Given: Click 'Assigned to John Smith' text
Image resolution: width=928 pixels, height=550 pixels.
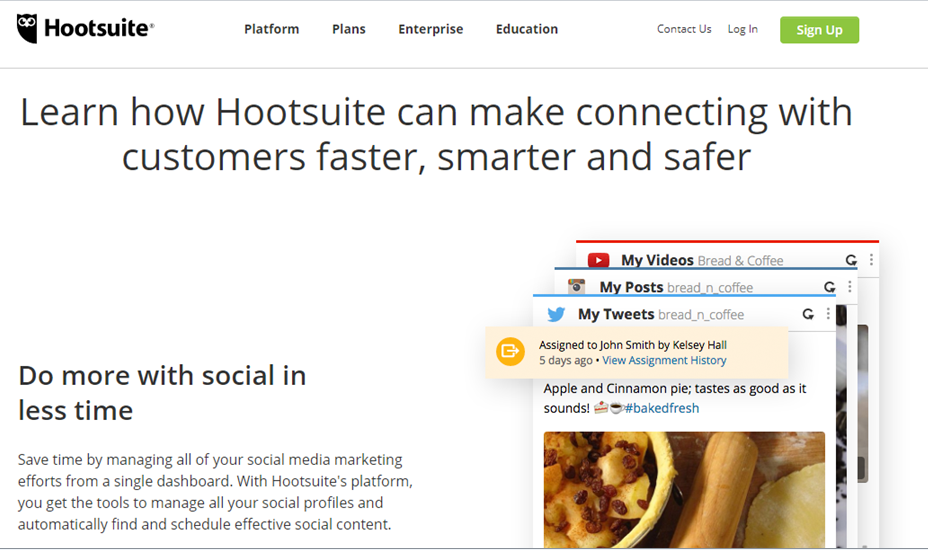Looking at the screenshot, I should [633, 345].
